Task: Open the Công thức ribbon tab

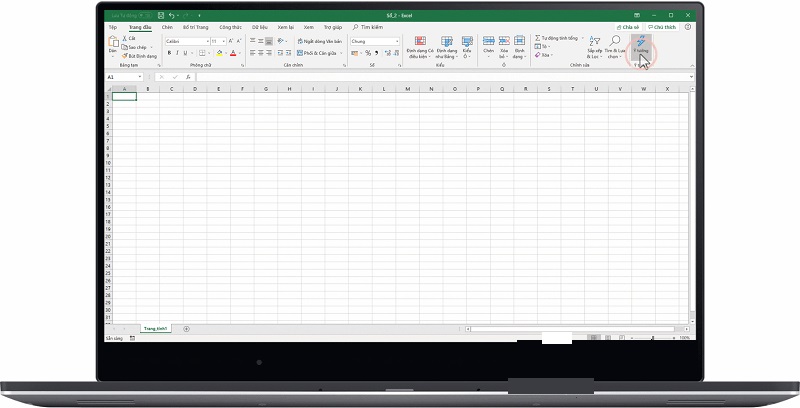Action: click(x=229, y=27)
